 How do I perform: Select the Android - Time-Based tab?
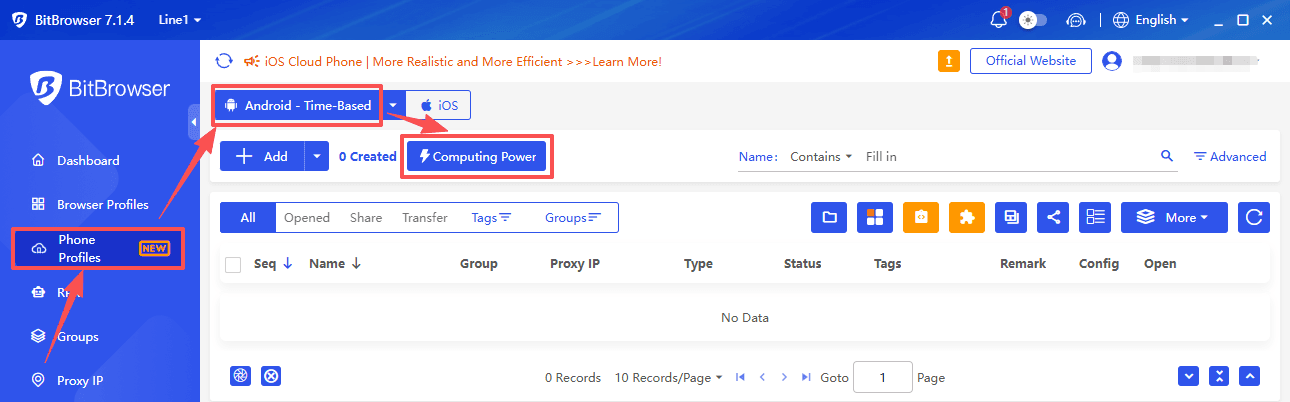[x=297, y=105]
